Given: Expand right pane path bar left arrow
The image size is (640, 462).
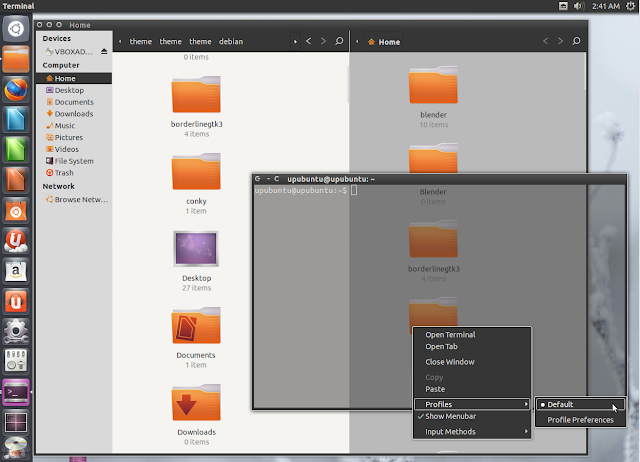Looking at the screenshot, I should point(357,42).
